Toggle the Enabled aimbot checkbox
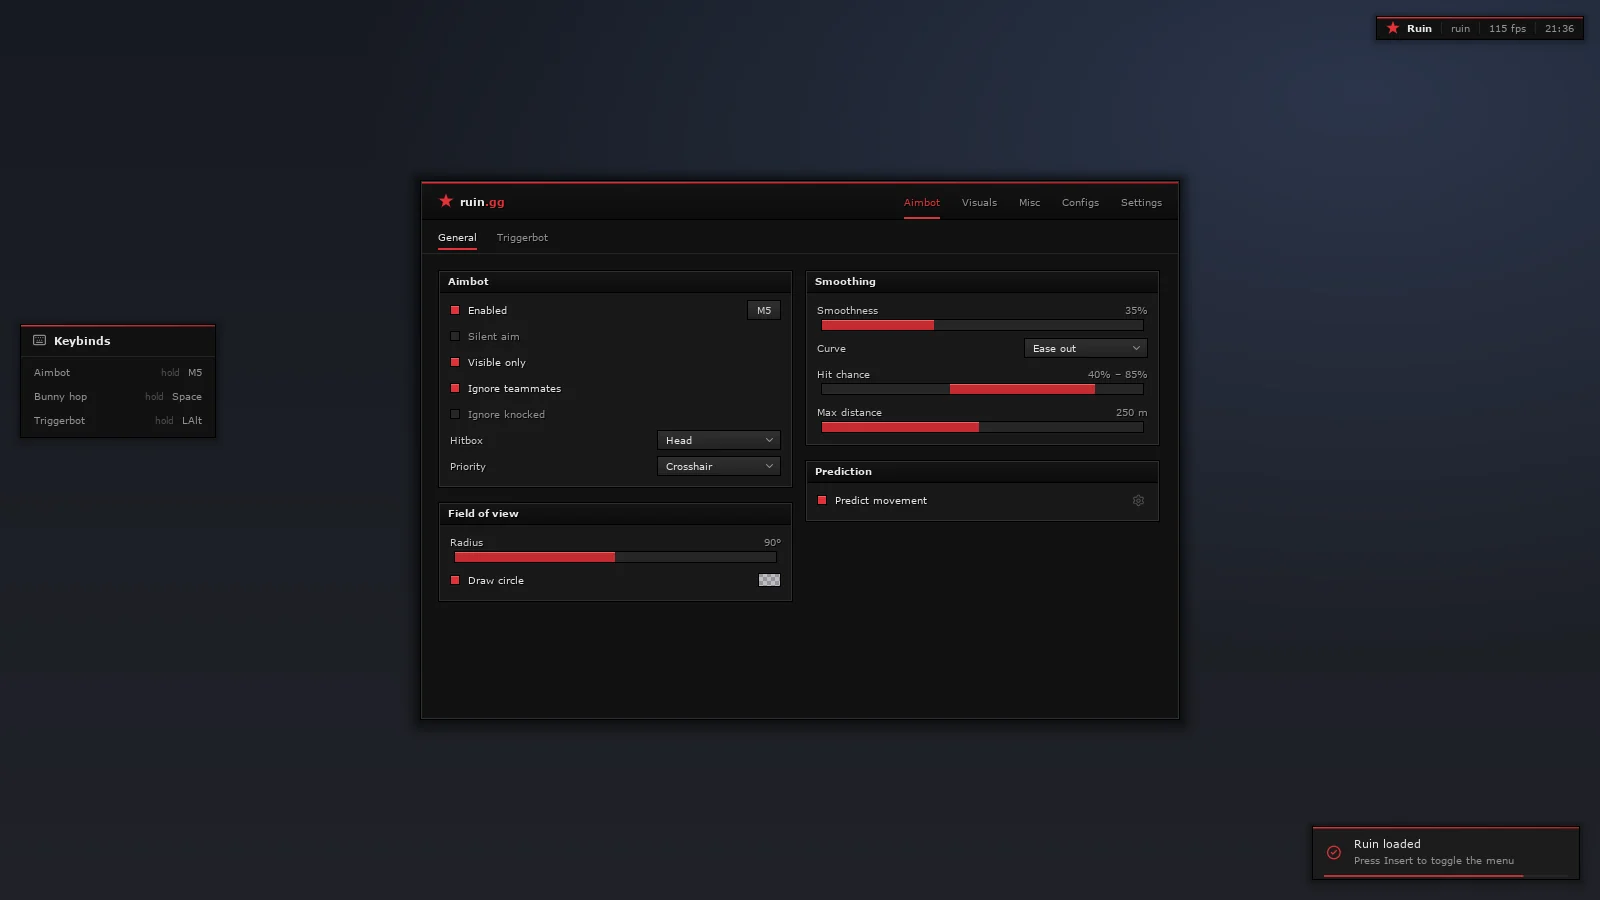1600x900 pixels. click(455, 311)
